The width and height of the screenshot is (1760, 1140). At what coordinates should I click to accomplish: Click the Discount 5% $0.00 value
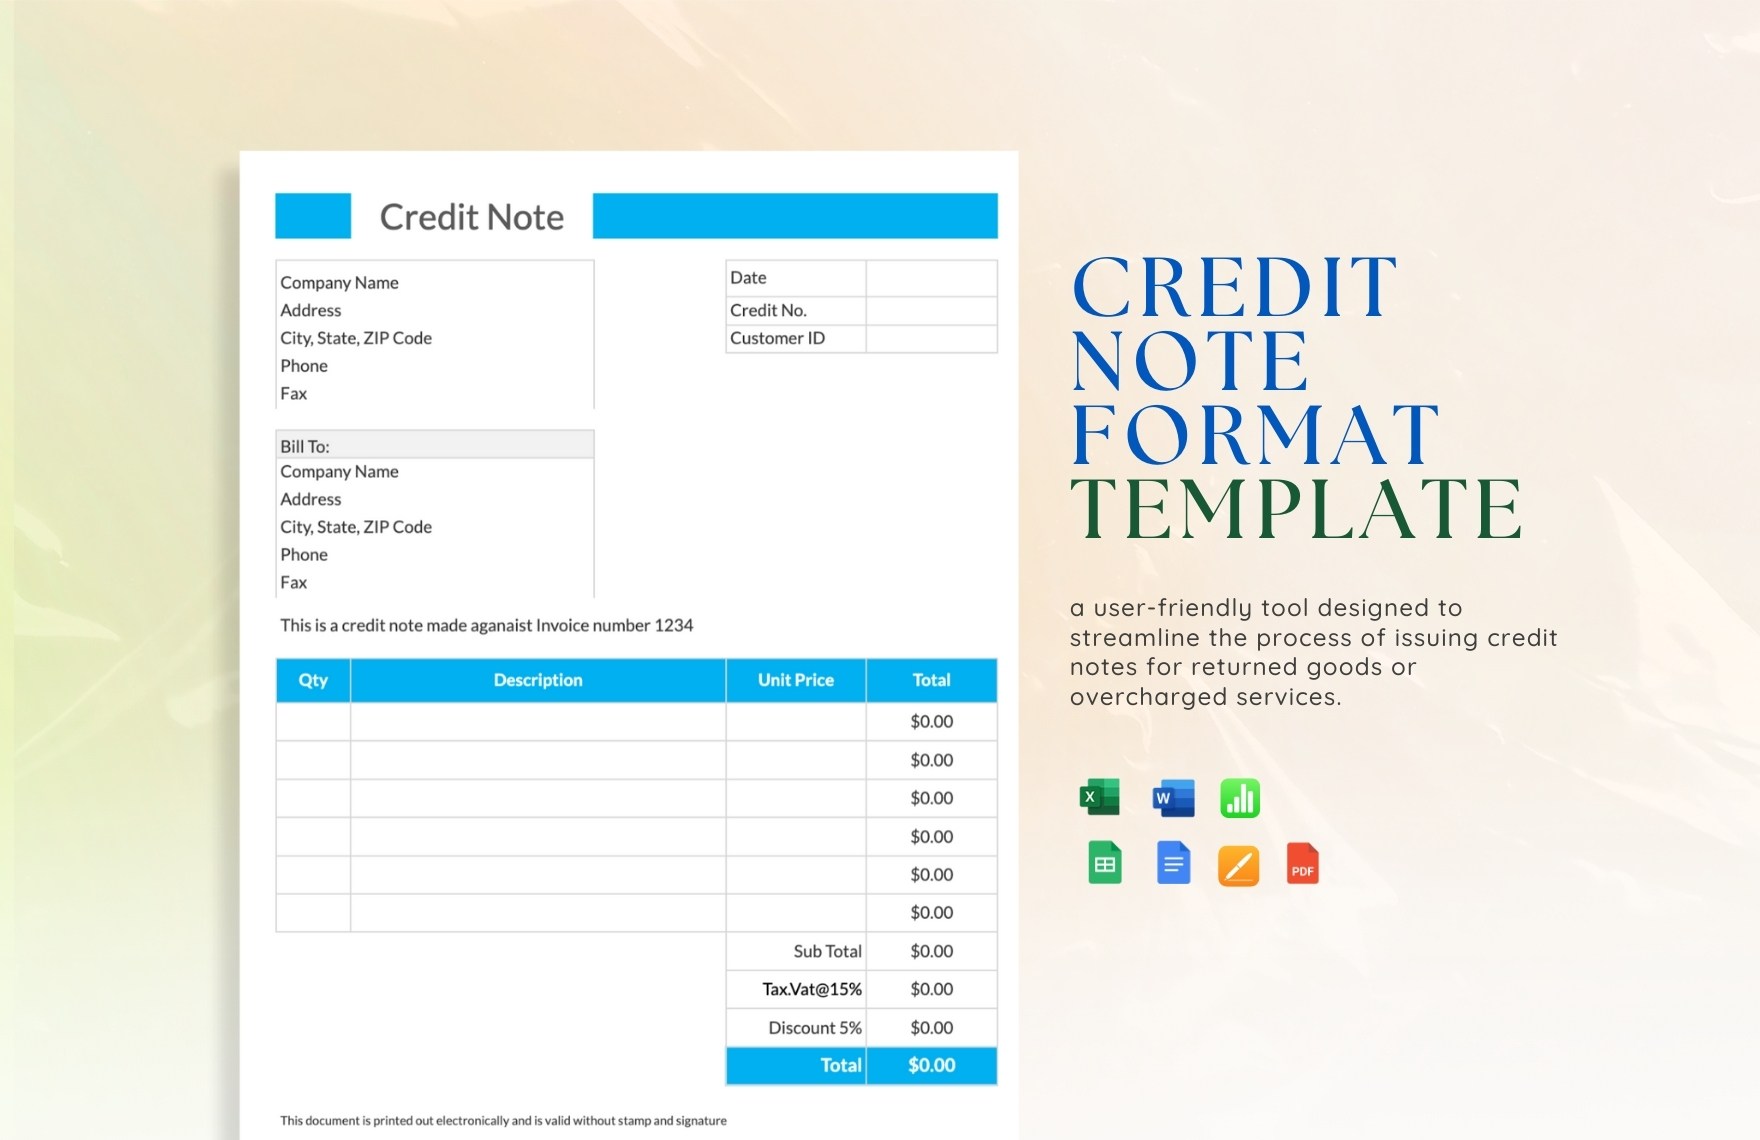click(932, 1027)
